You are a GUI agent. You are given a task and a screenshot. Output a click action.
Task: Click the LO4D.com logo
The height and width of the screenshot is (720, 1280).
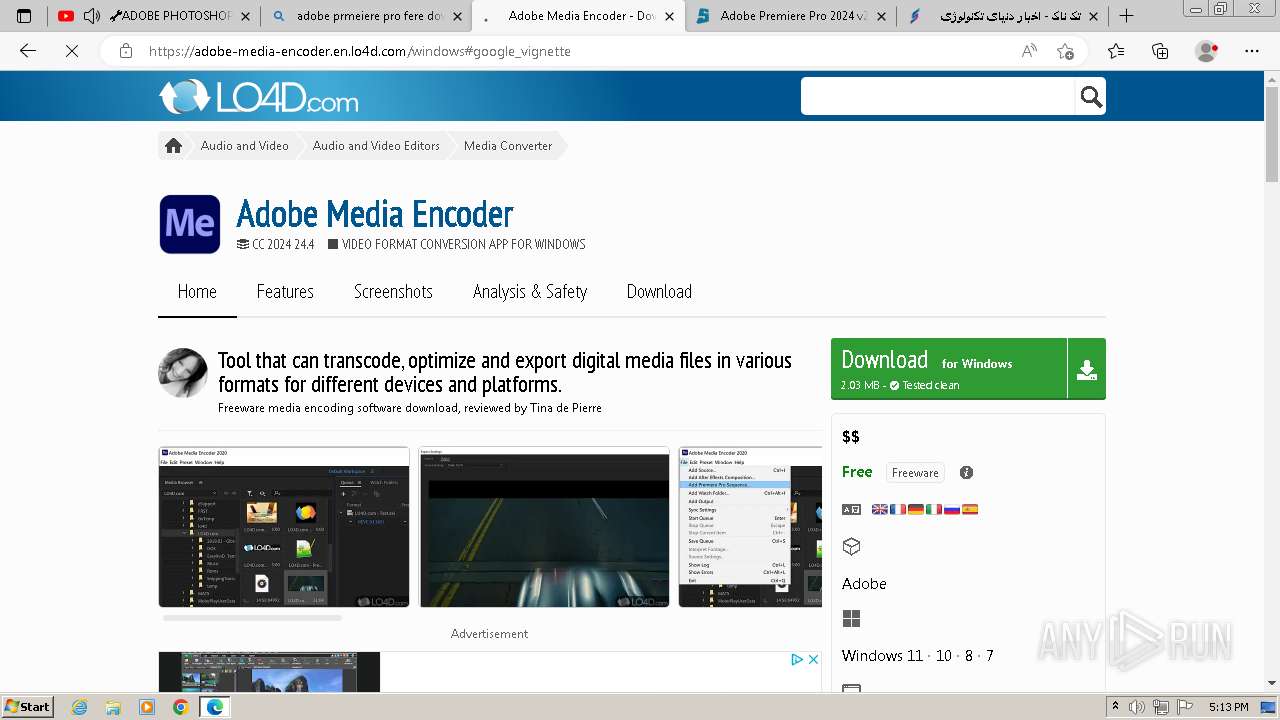(258, 97)
